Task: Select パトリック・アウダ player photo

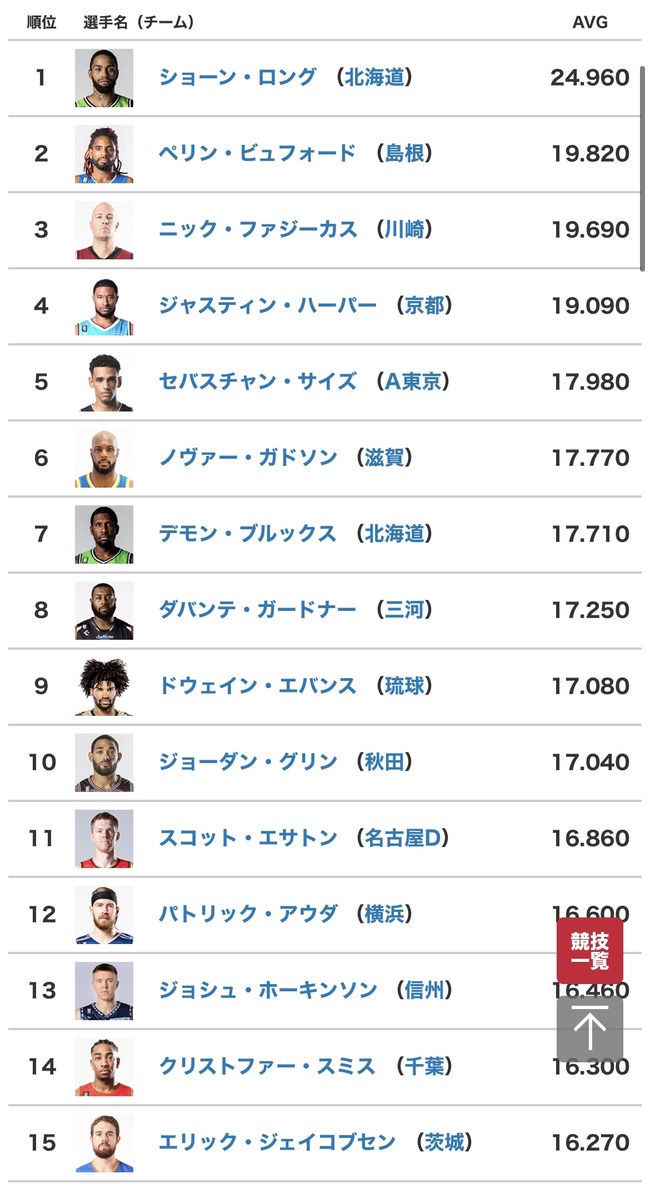Action: click(104, 914)
